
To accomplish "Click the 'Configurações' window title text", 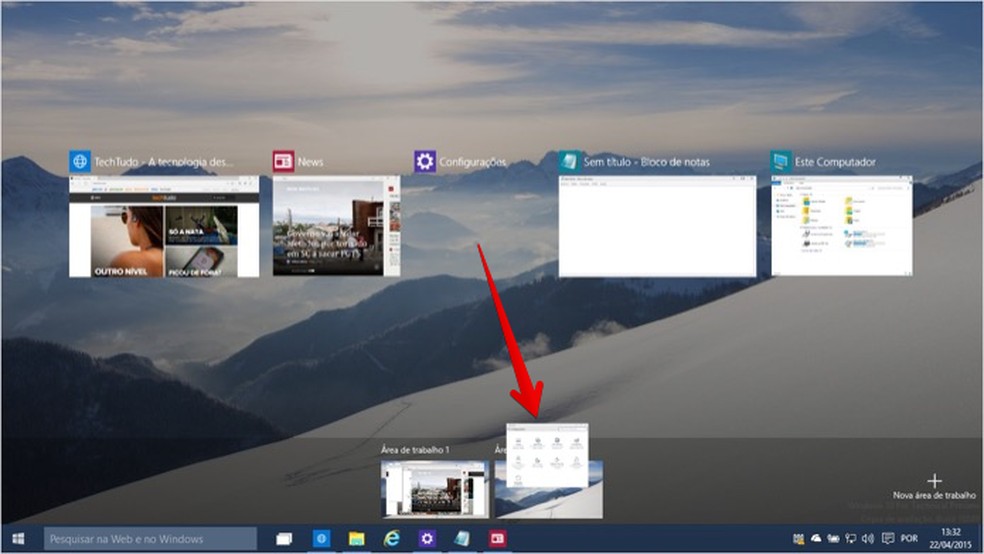I will pos(473,162).
